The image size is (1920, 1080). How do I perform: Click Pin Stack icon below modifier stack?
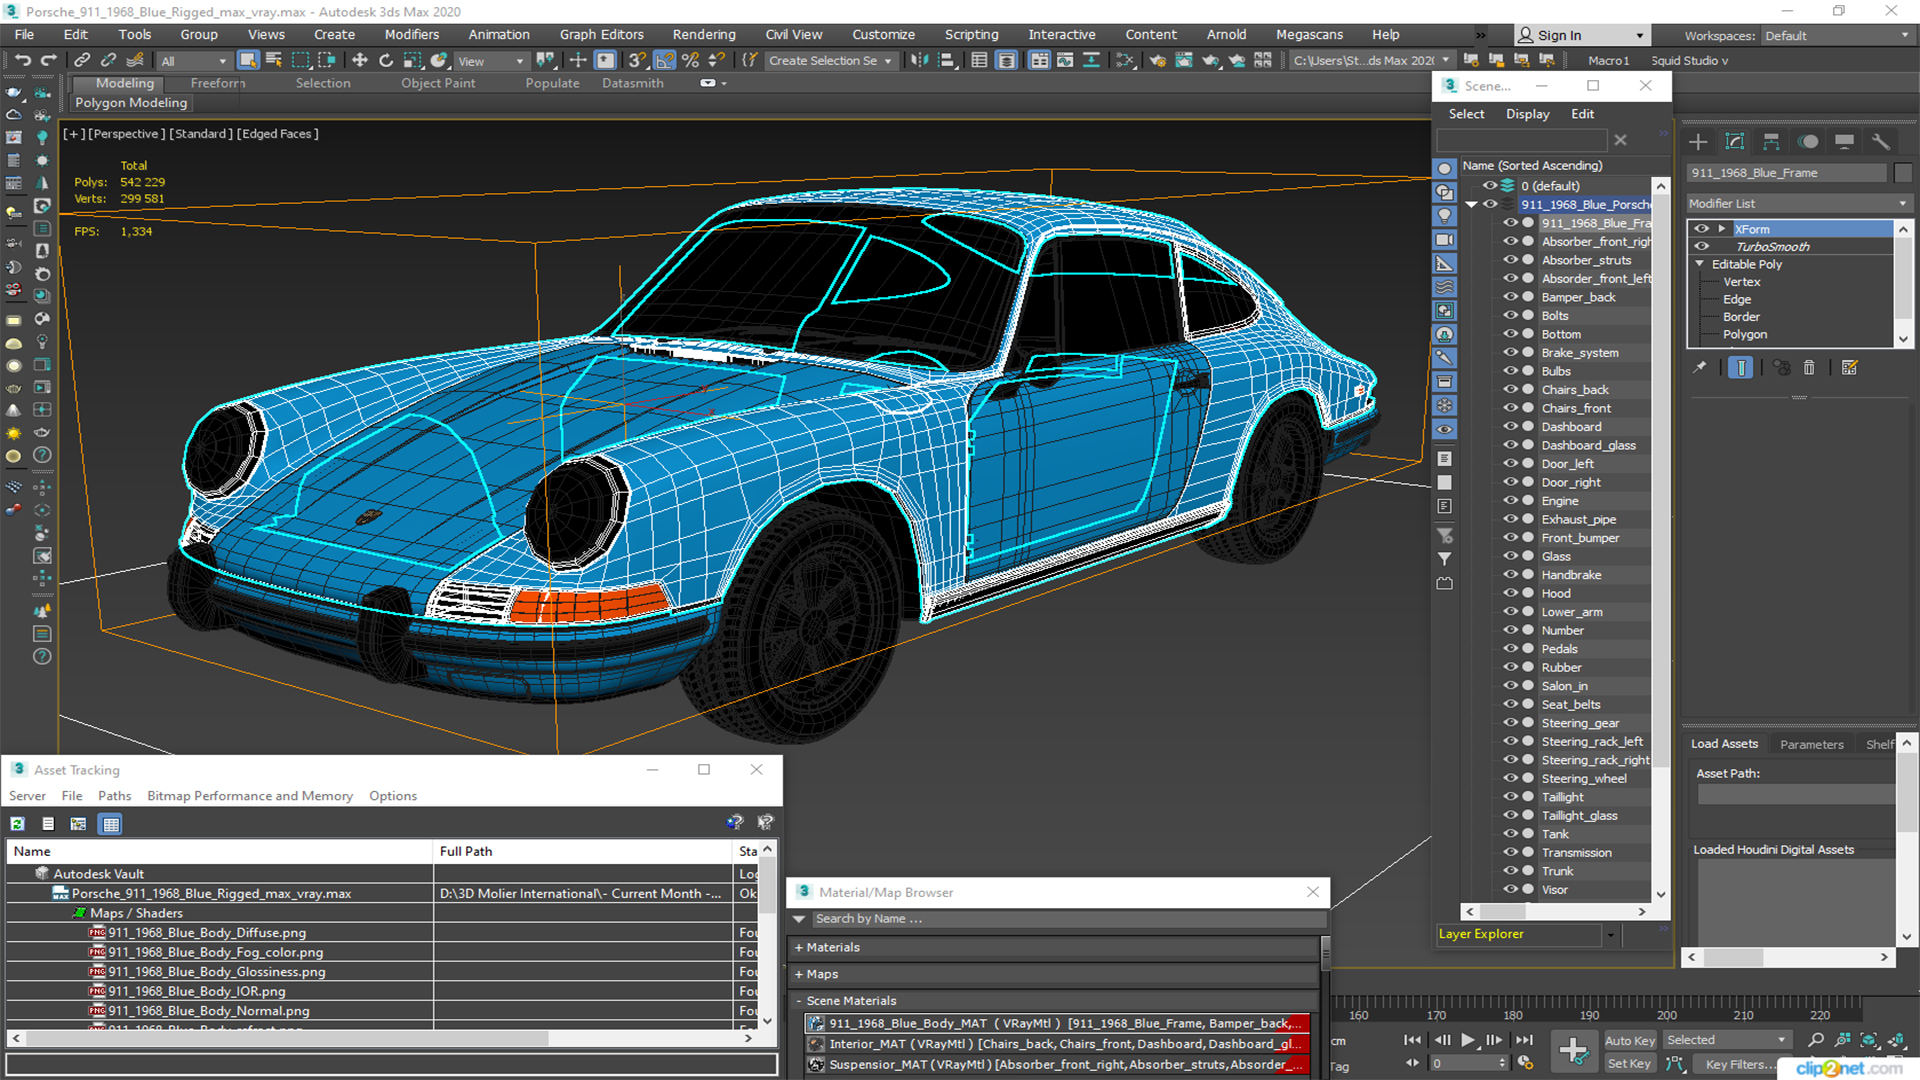[x=1700, y=368]
